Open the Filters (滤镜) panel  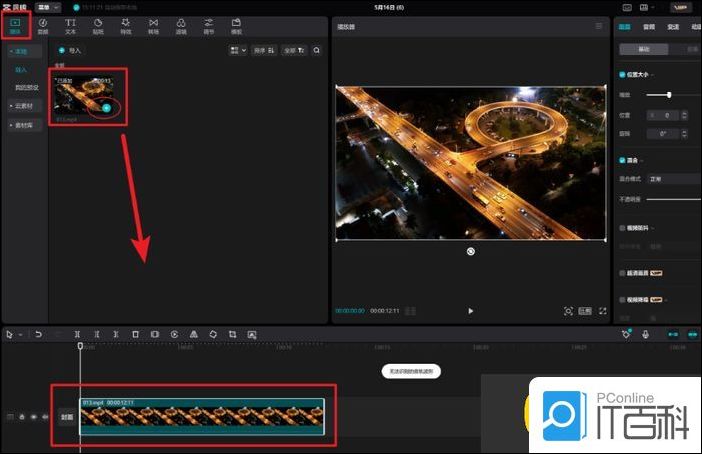click(181, 25)
